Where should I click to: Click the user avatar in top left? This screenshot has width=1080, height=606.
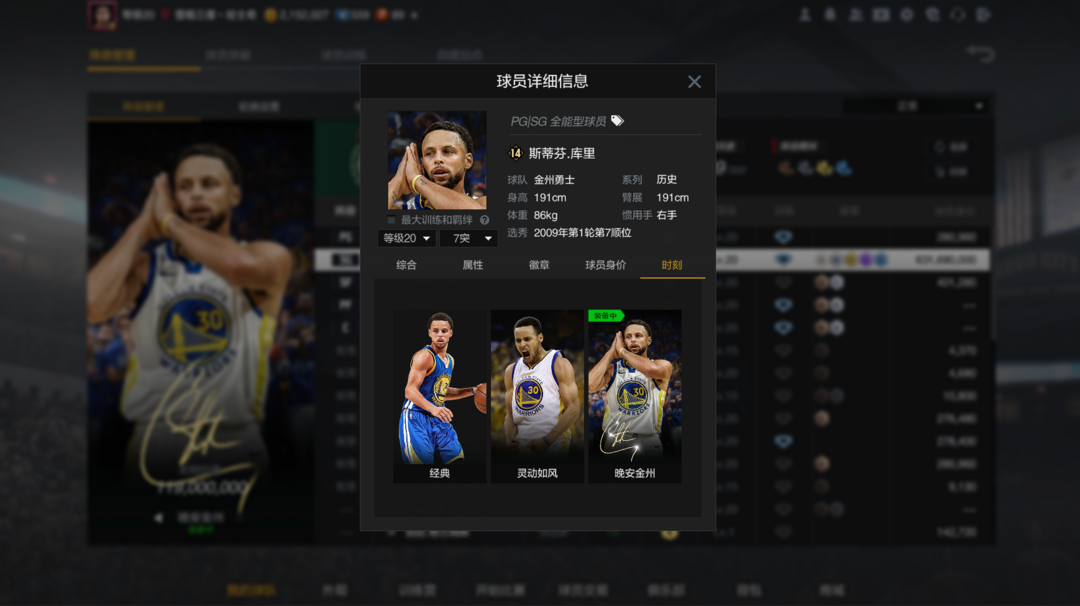pyautogui.click(x=101, y=15)
